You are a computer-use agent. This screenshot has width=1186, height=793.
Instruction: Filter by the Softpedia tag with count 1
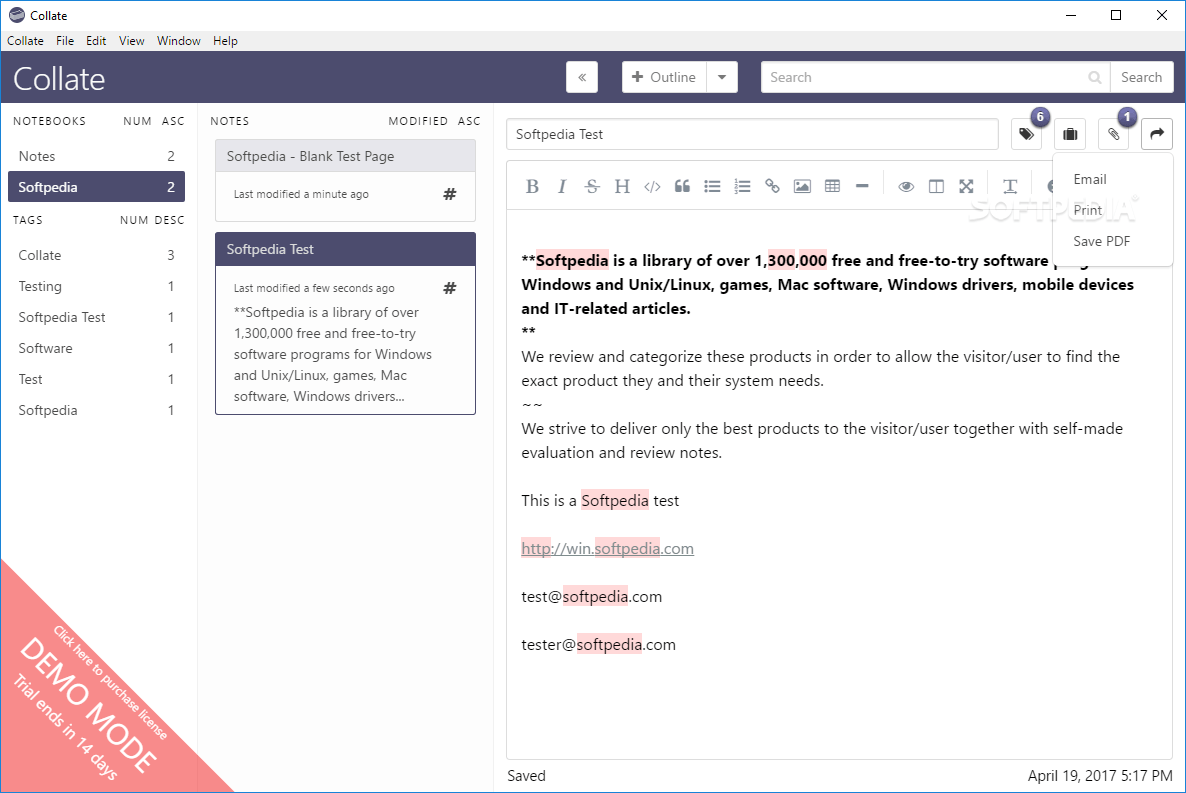[x=96, y=410]
